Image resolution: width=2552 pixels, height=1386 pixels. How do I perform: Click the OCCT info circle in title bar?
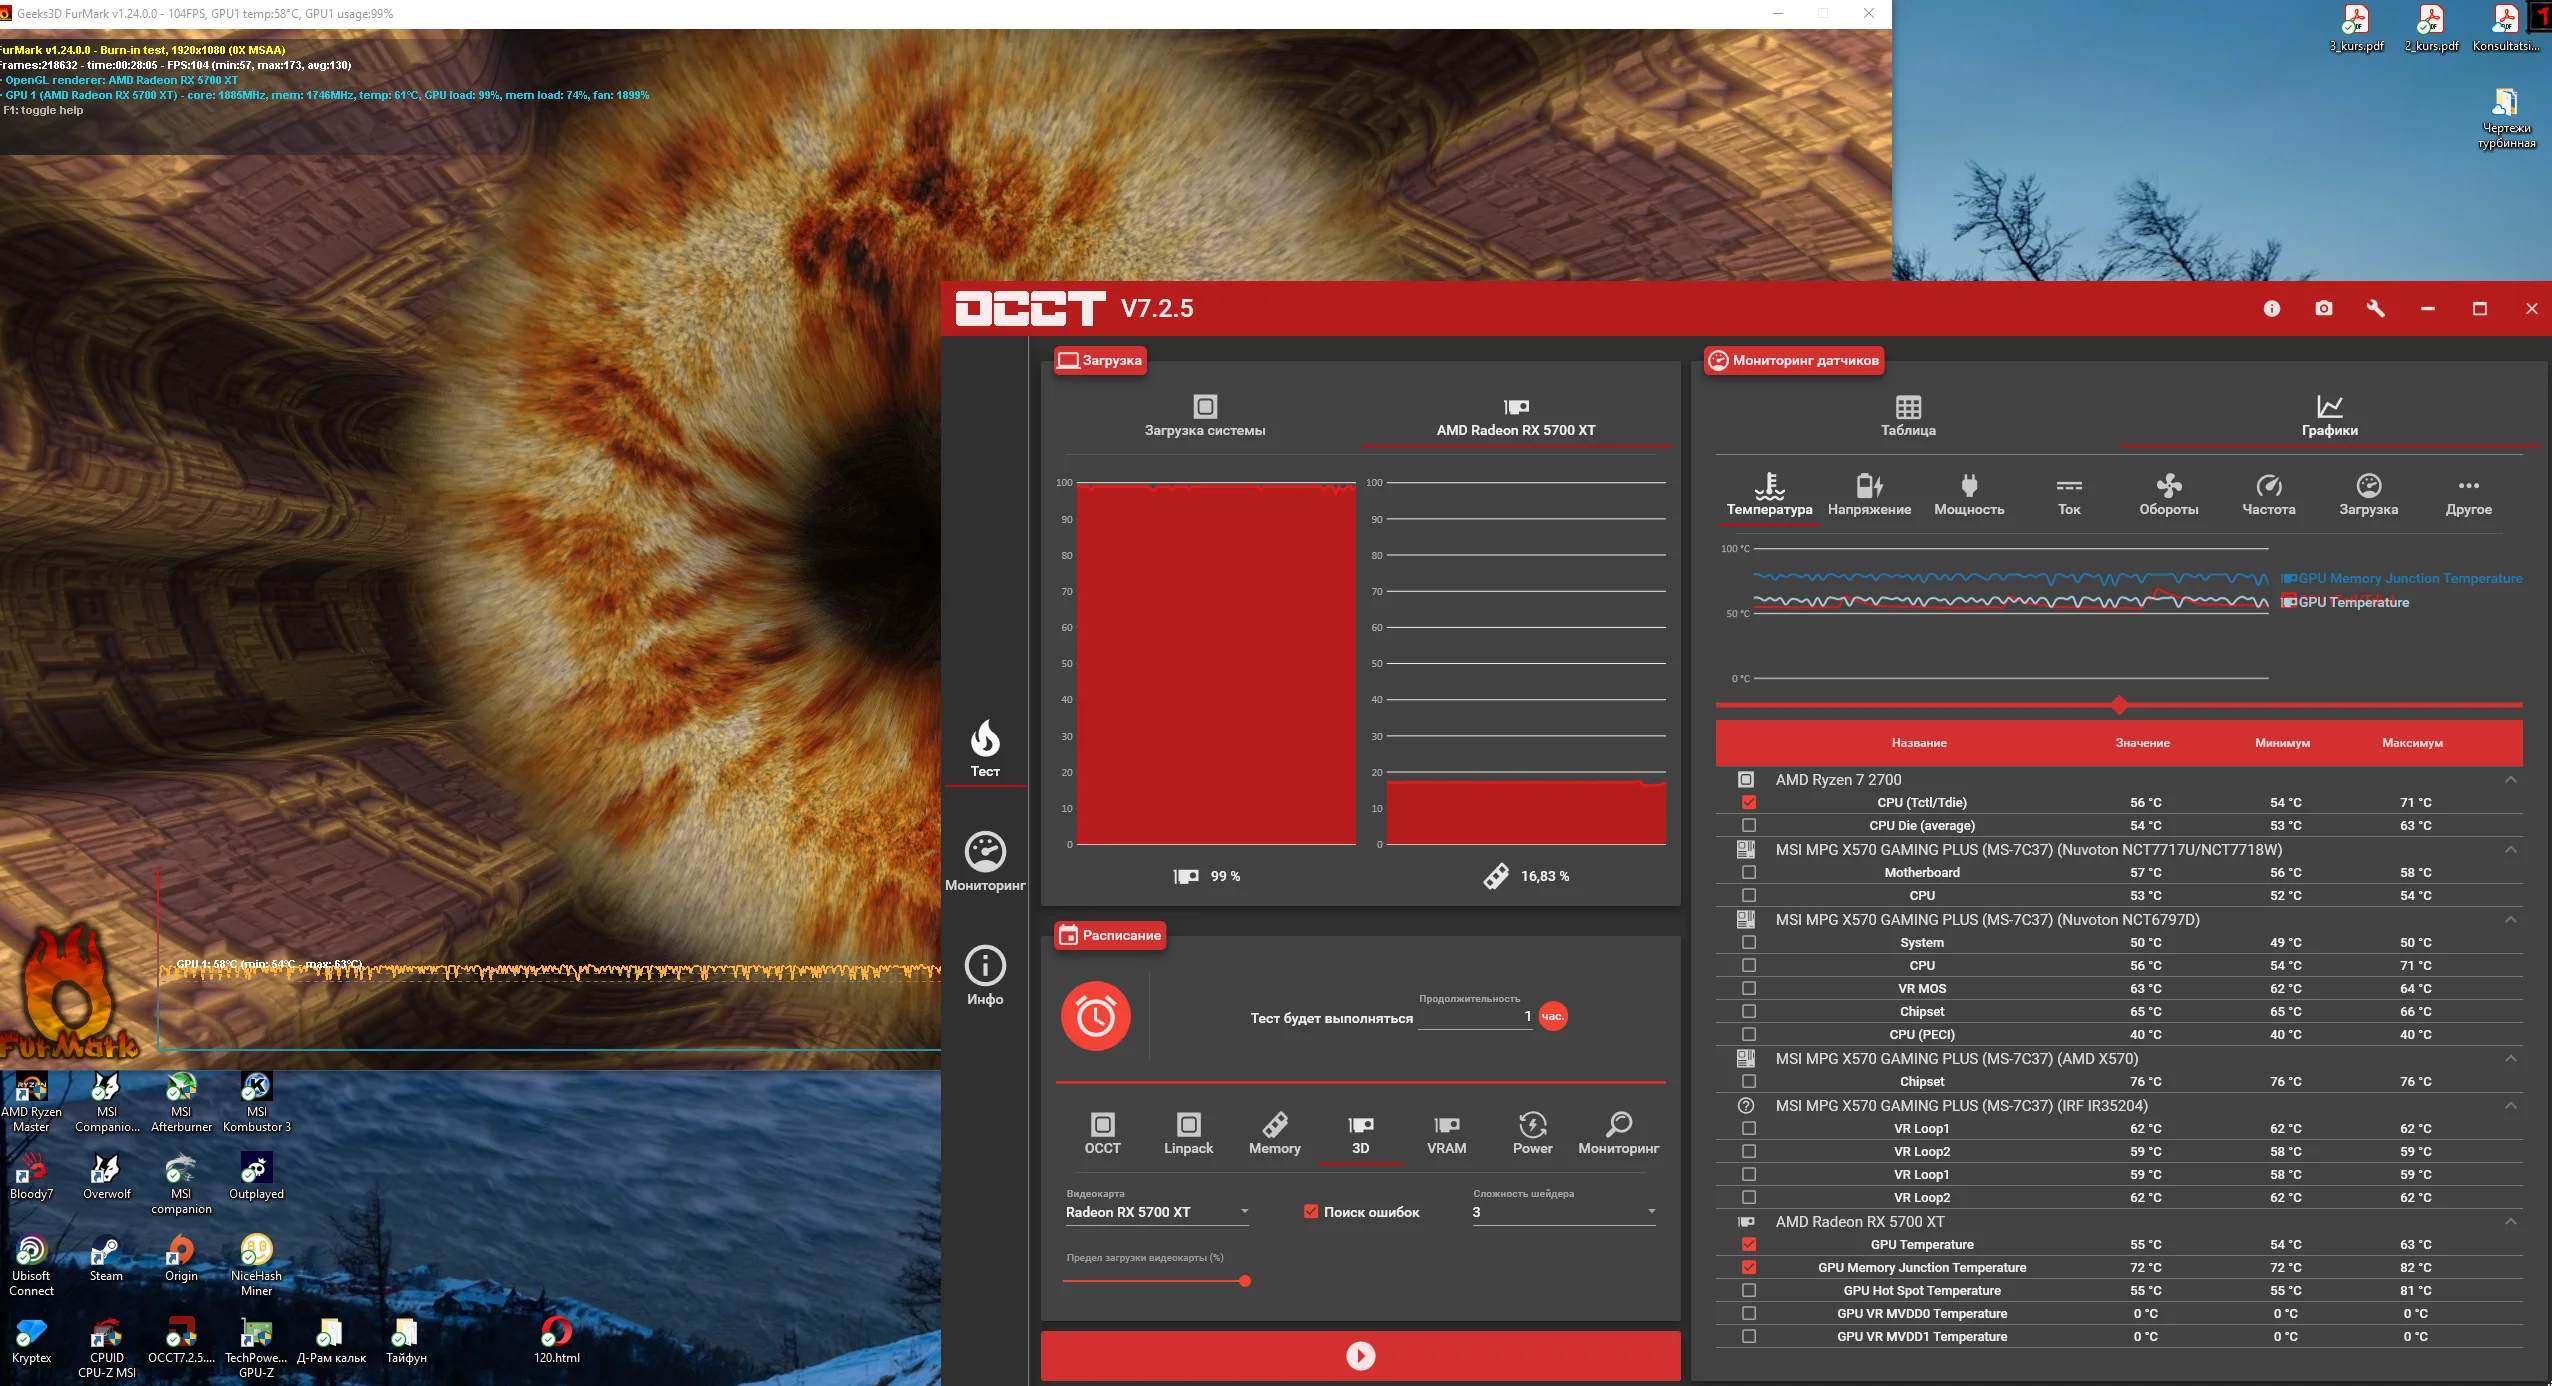coord(2271,309)
